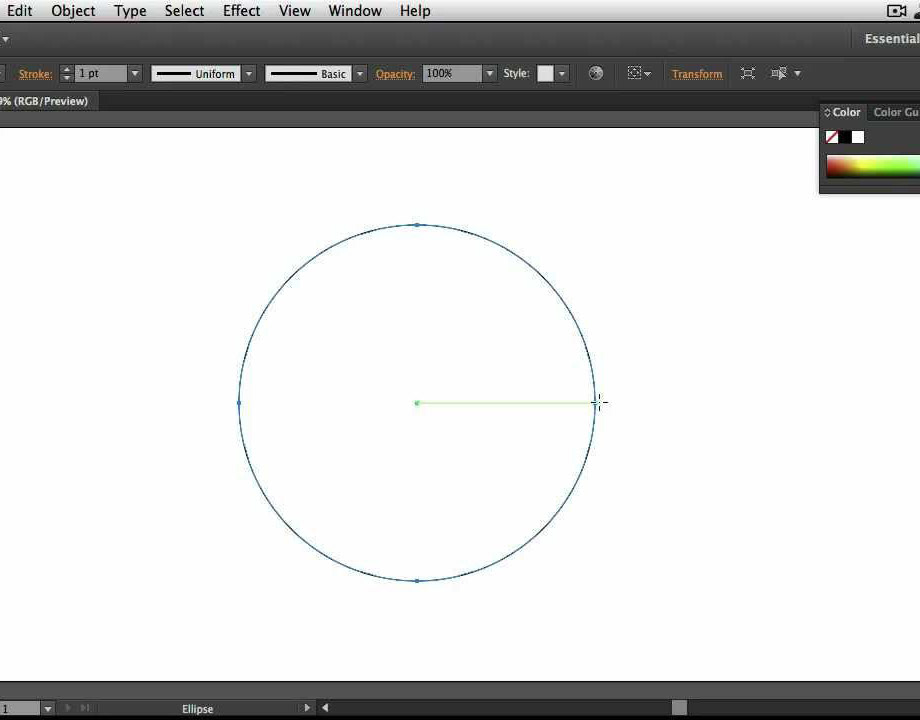Viewport: 920px width, 720px height.
Task: Click the stroke weight stepper arrows
Action: (67, 73)
